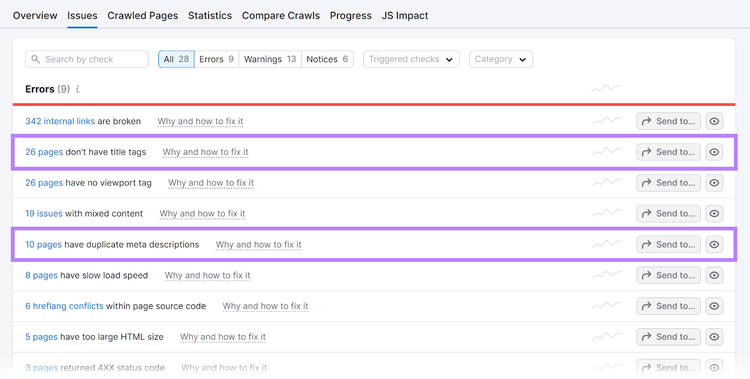Screen dimensions: 750x379
Task: Switch to the Crawled Pages tab
Action: click(143, 15)
